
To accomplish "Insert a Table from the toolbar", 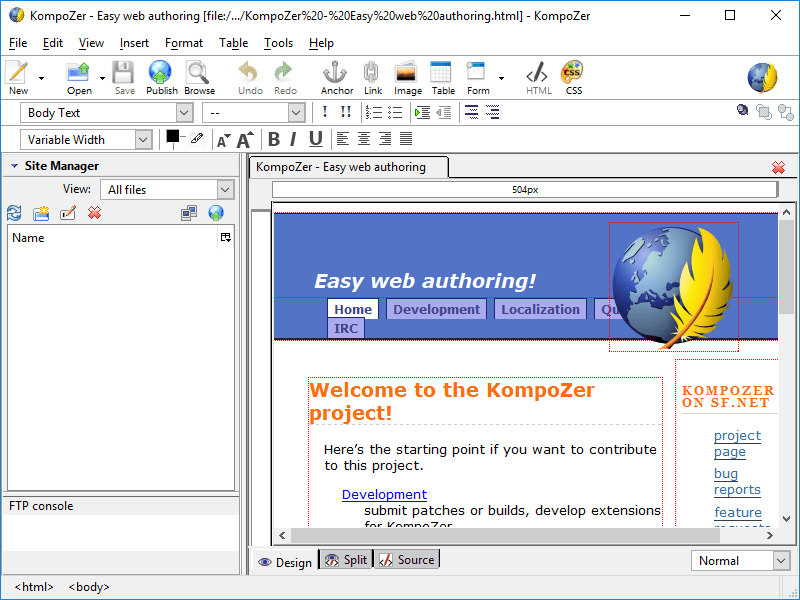I will pos(441,72).
